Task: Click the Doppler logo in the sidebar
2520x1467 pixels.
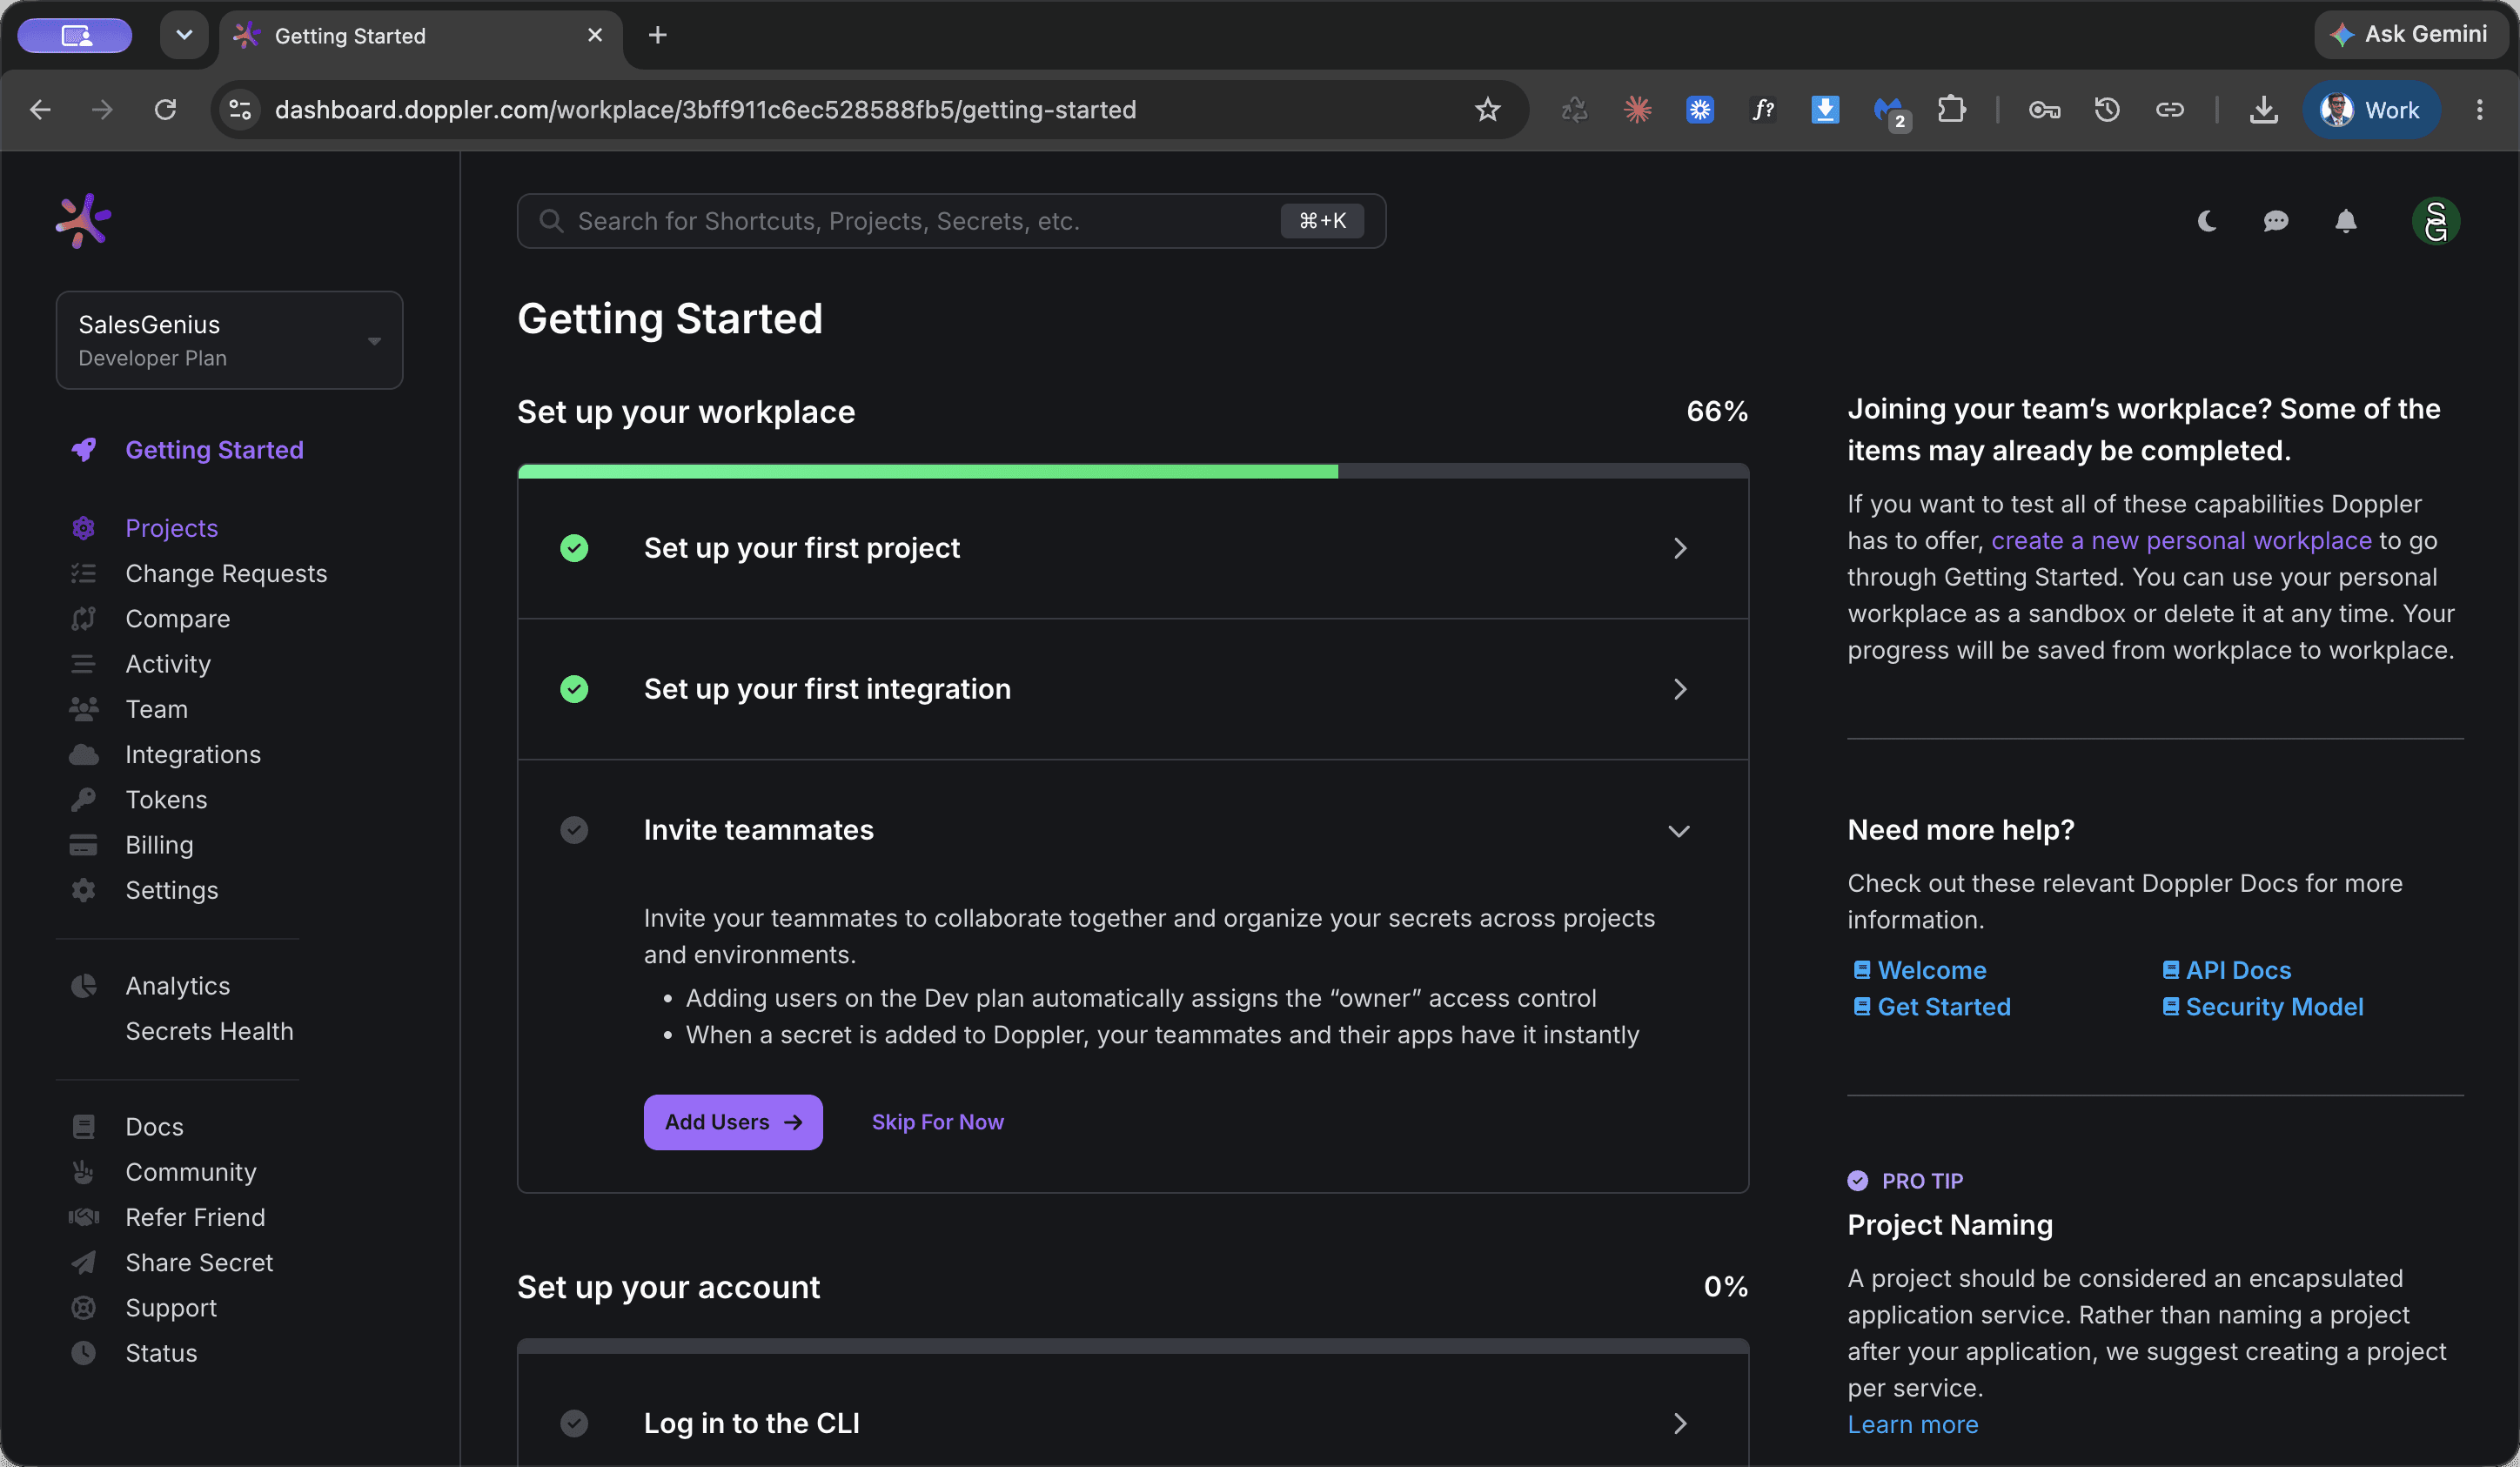Action: 83,220
